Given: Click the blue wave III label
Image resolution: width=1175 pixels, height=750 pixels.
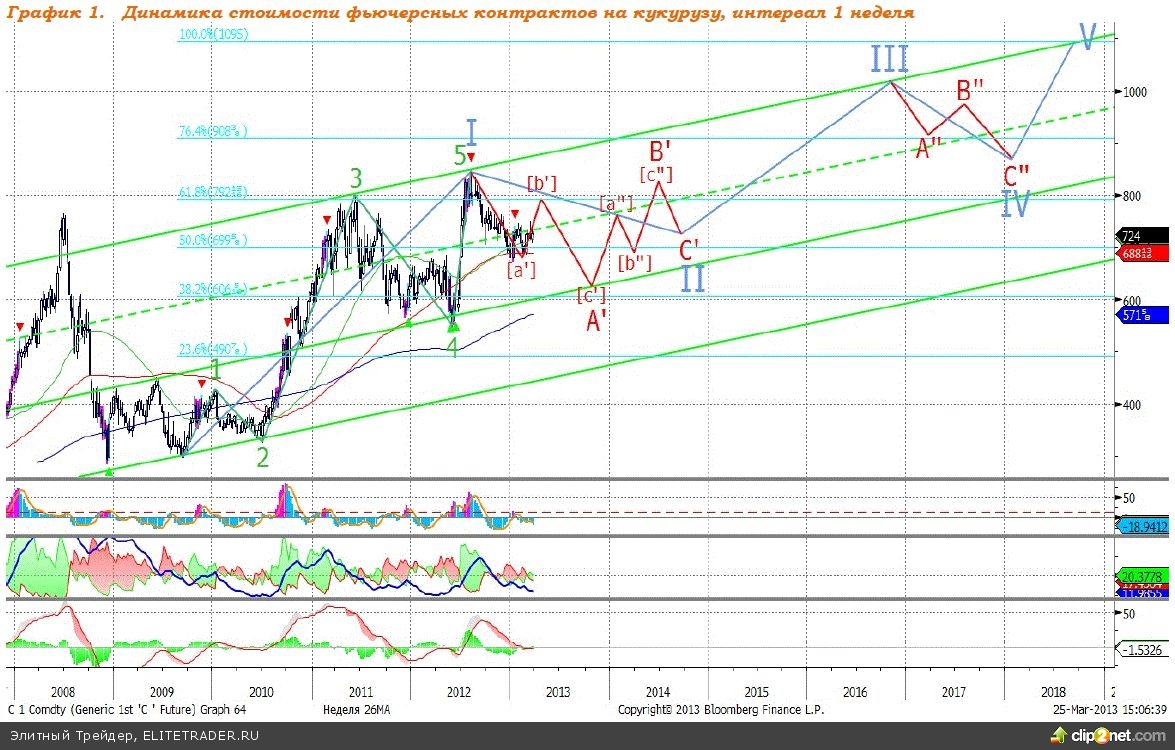Looking at the screenshot, I should coord(889,60).
